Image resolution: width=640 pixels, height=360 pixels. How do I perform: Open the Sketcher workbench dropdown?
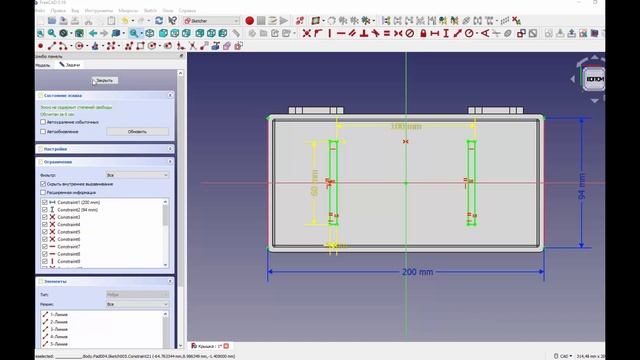pyautogui.click(x=211, y=20)
